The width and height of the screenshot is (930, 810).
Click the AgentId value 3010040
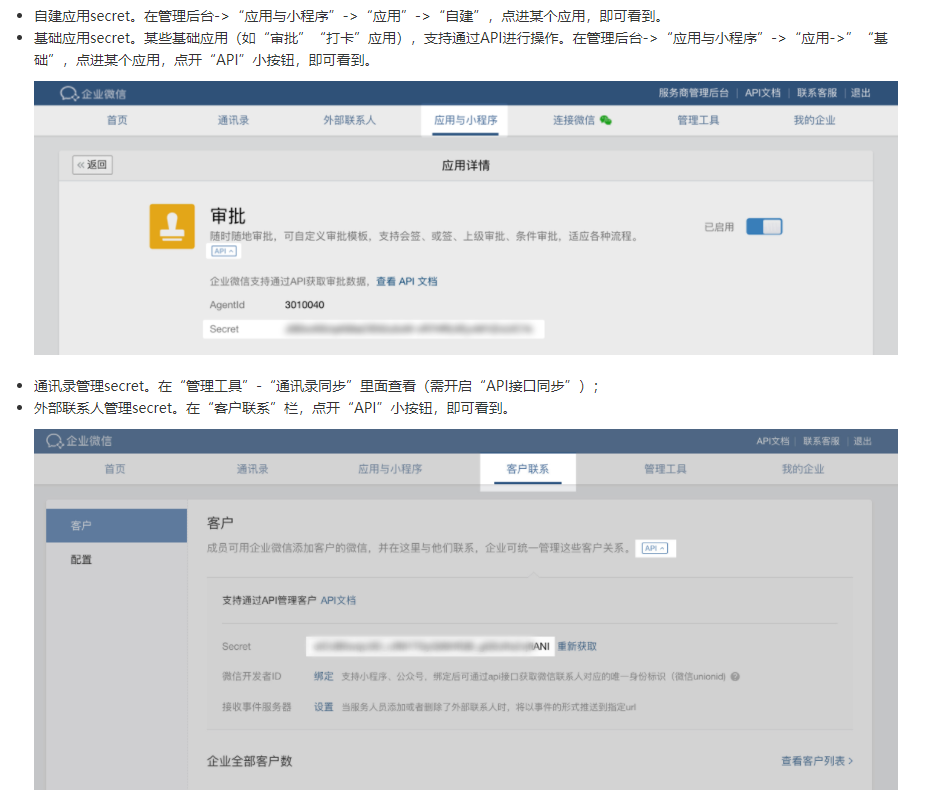tap(304, 305)
